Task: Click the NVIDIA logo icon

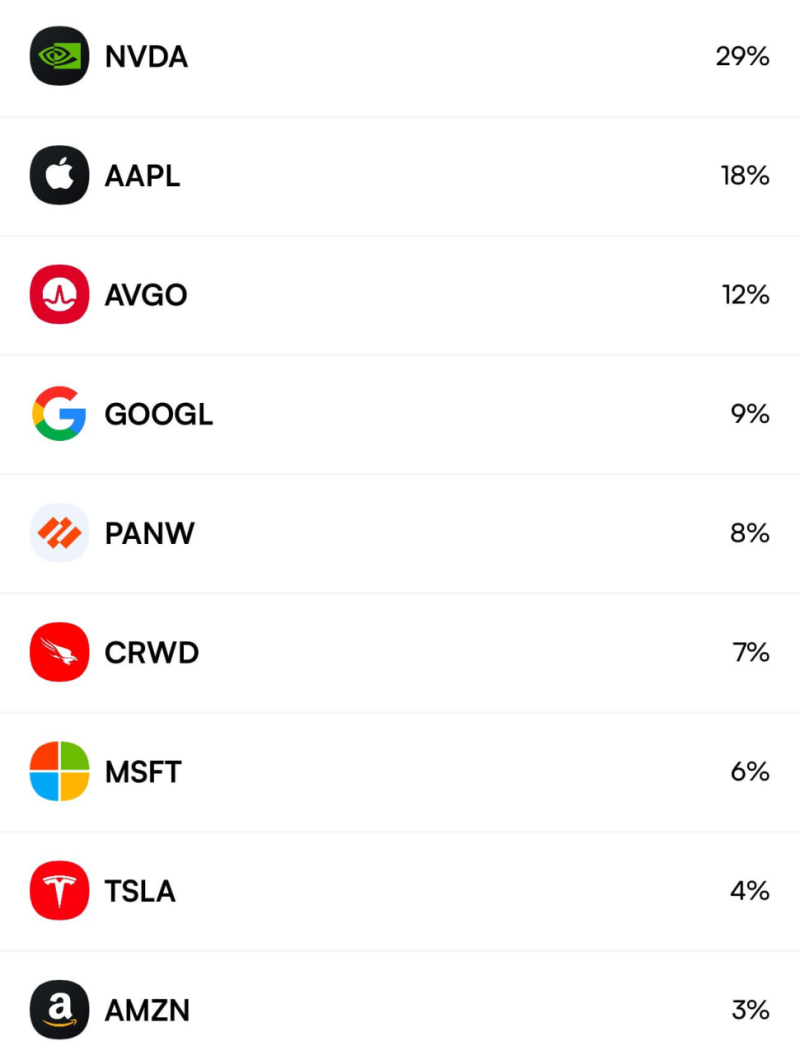Action: [59, 57]
